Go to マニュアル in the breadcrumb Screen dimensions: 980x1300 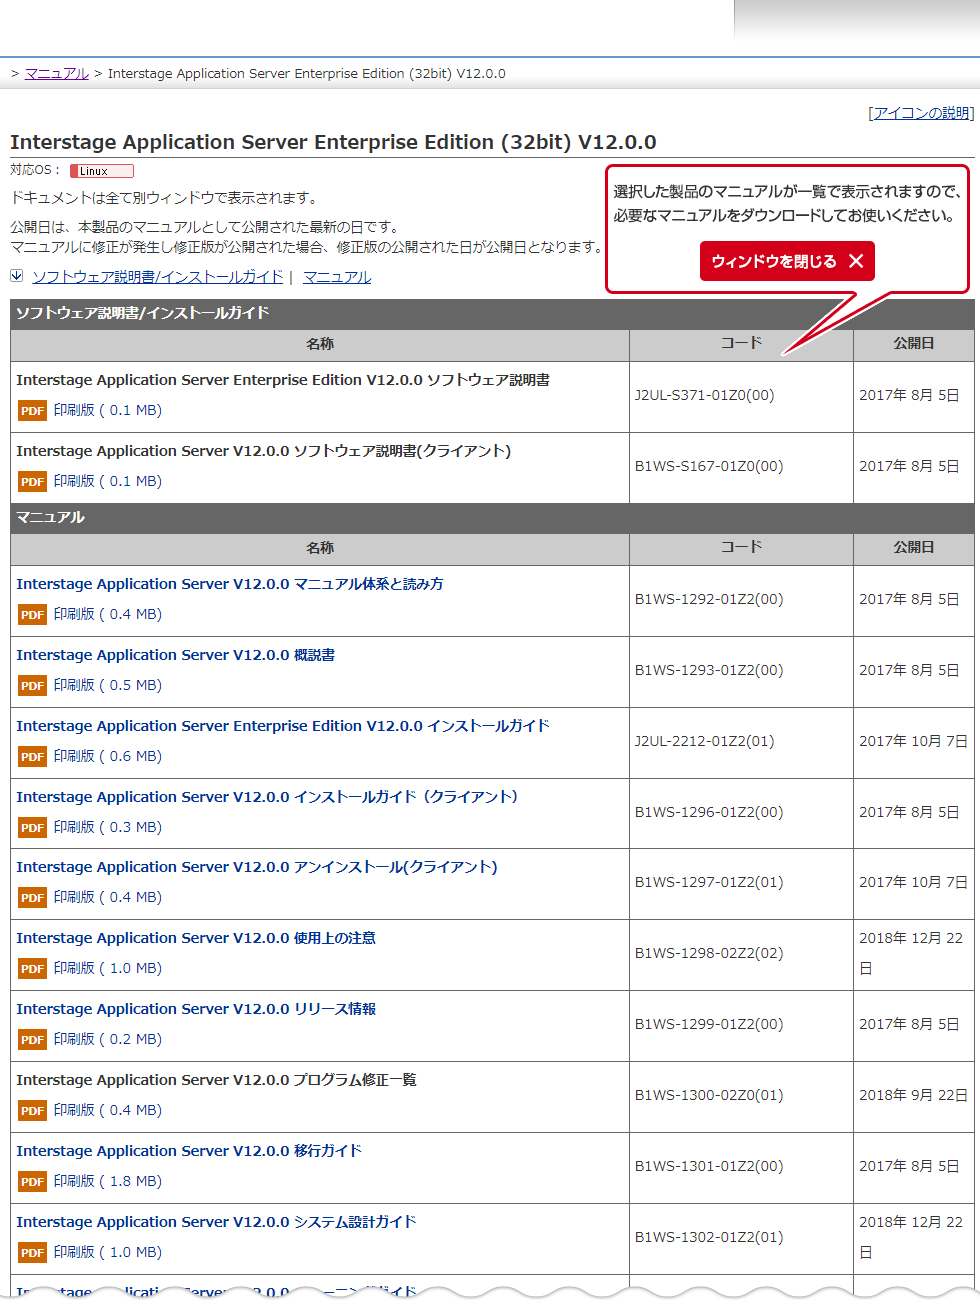coord(57,73)
